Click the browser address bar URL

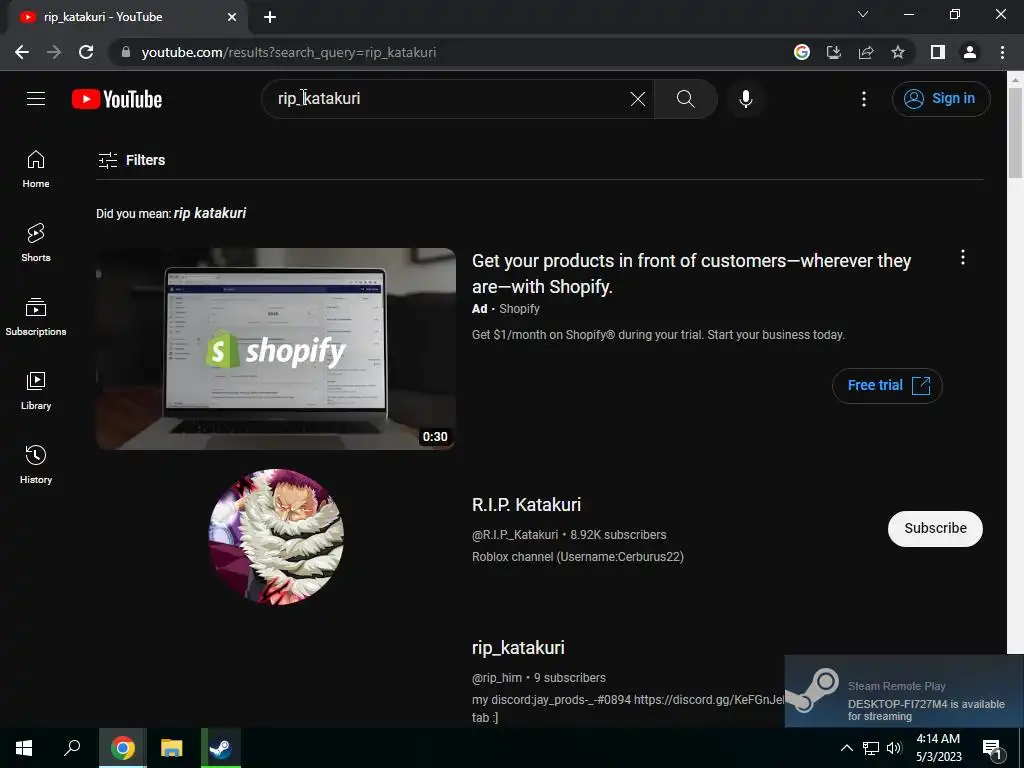click(x=289, y=52)
